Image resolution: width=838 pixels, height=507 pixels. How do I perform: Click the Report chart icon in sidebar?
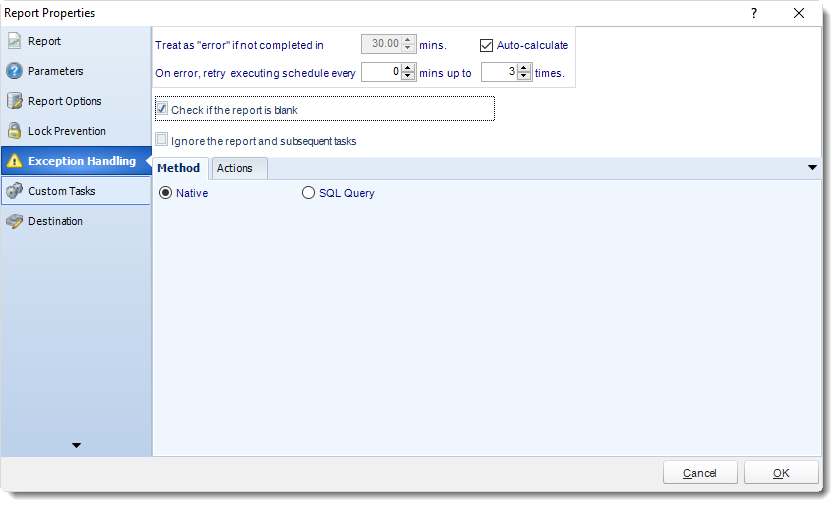[14, 41]
